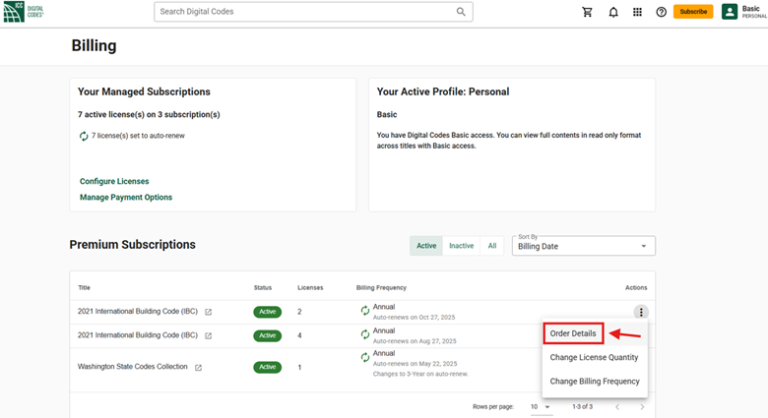Viewport: 768px width, 418px height.
Task: Click the three-dot Actions menu for first row
Action: [641, 312]
